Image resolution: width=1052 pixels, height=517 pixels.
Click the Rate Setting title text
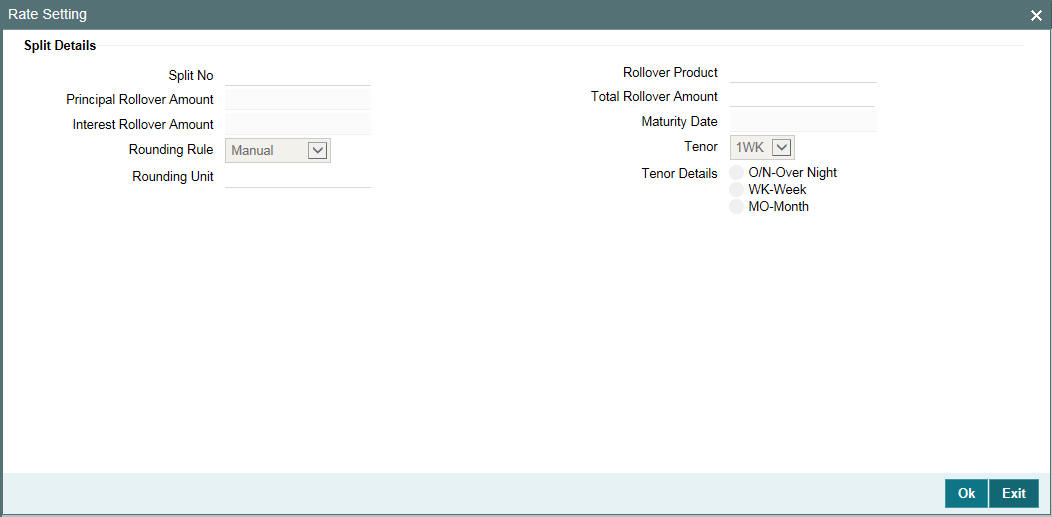click(x=47, y=14)
